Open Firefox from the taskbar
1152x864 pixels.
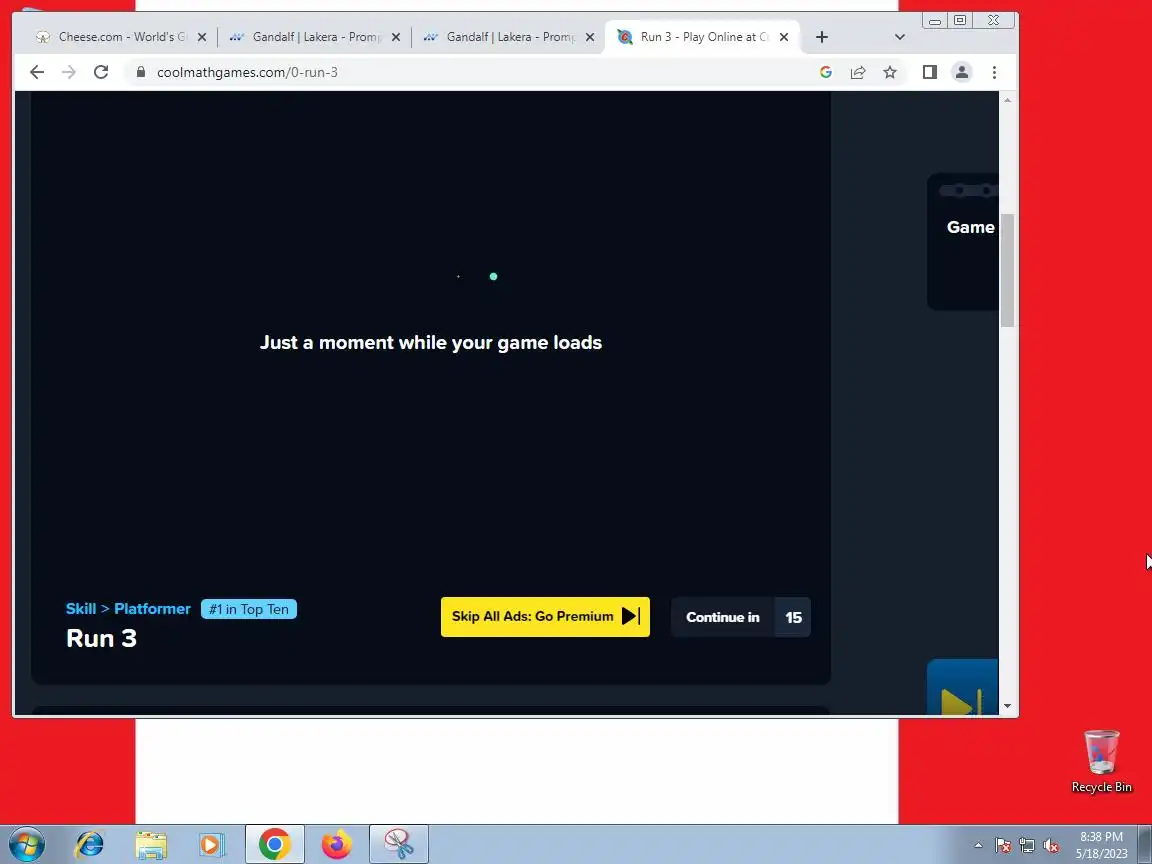[x=336, y=844]
